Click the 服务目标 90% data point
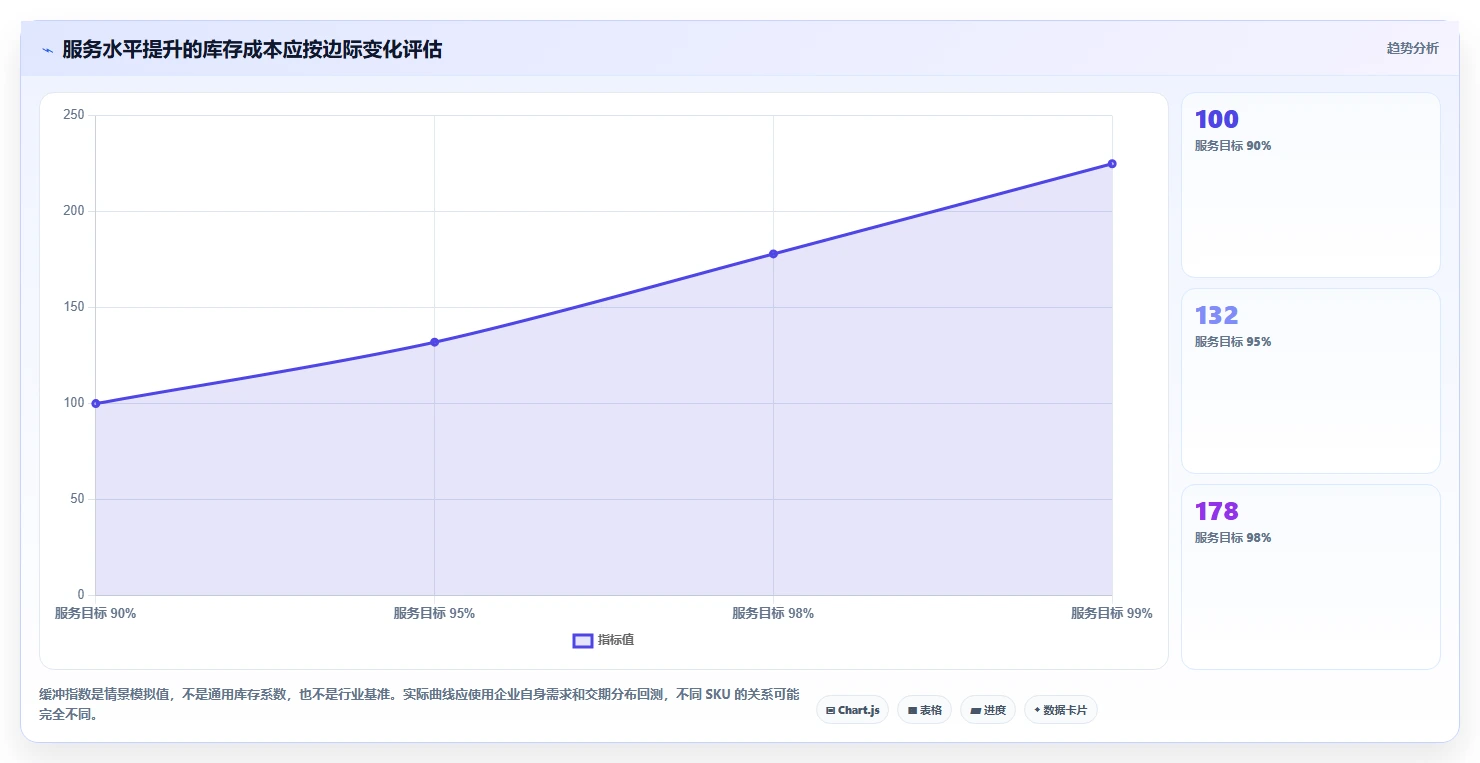The height and width of the screenshot is (763, 1480). coord(96,404)
